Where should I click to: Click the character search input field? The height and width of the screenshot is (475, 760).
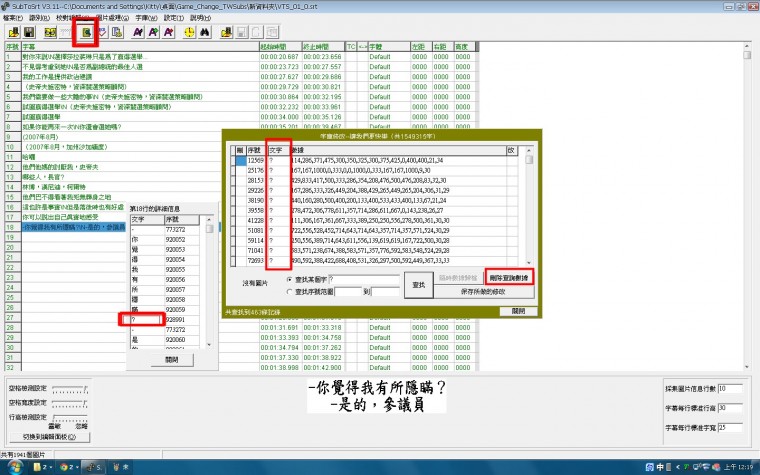[364, 279]
